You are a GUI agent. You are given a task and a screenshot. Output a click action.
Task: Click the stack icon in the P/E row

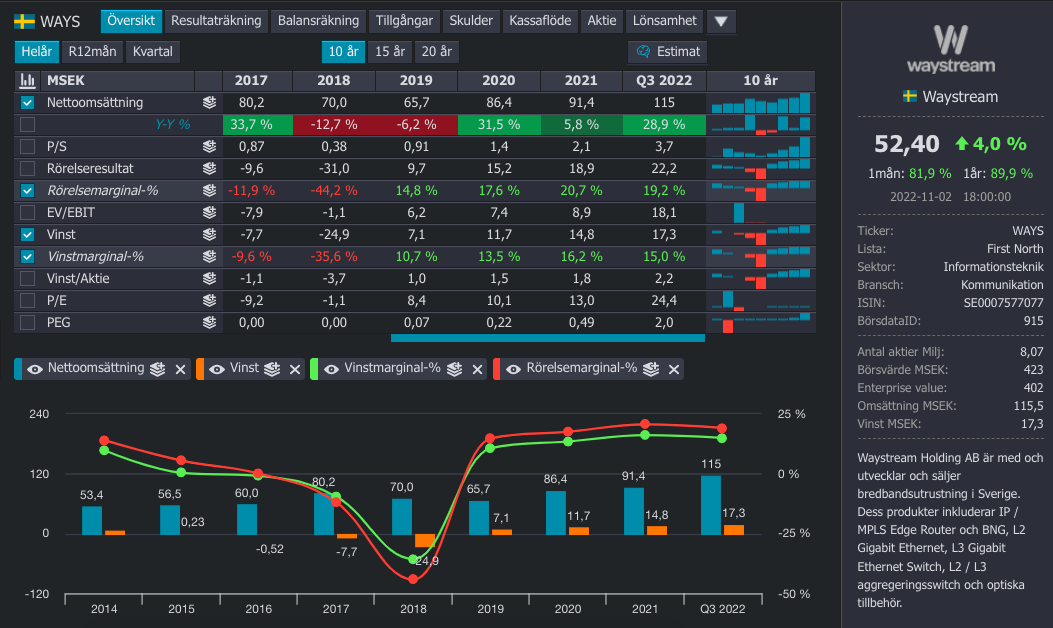209,300
